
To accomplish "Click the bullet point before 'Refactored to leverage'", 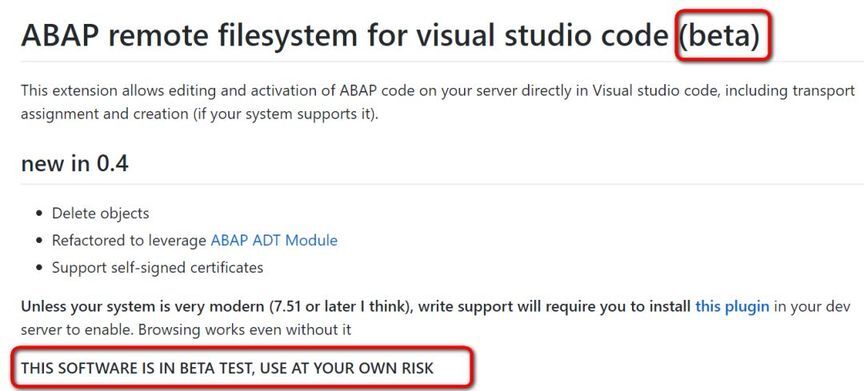I will pos(39,241).
